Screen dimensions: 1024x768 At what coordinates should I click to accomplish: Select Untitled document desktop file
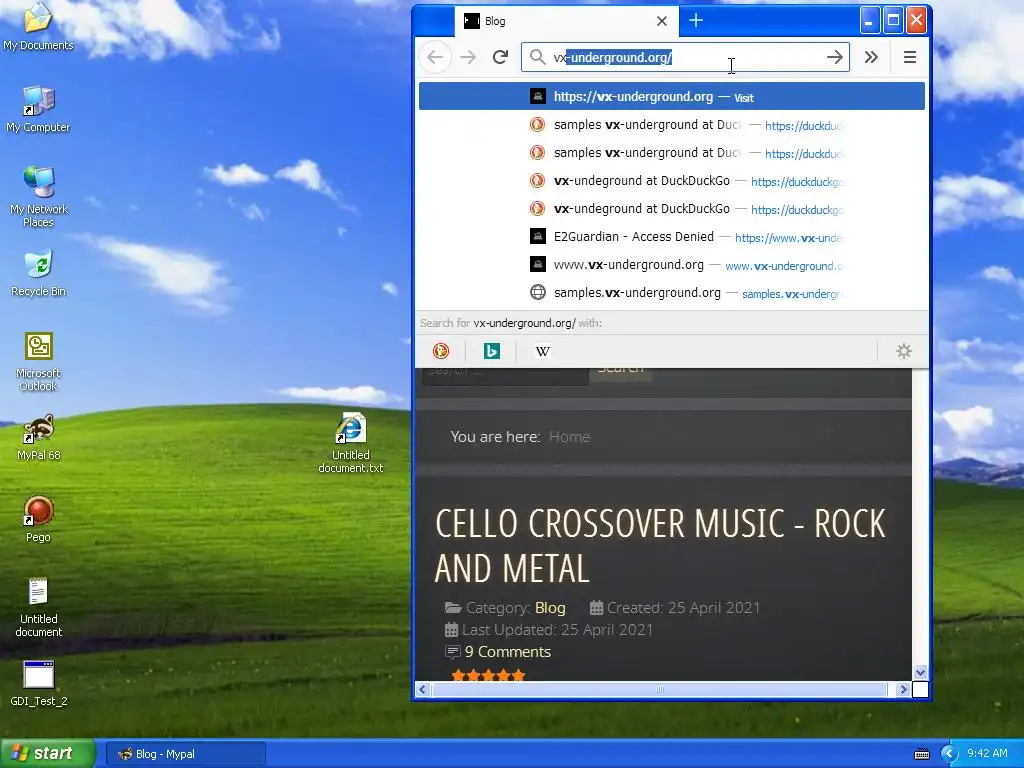39,607
